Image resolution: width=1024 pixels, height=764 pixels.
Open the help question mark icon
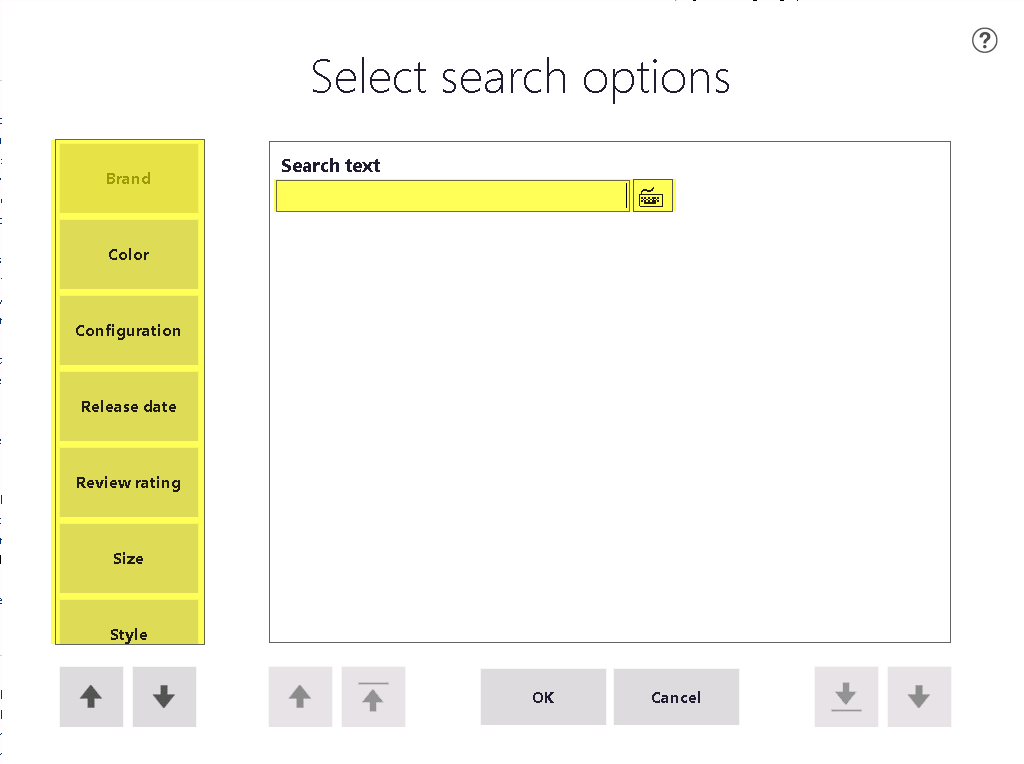pyautogui.click(x=984, y=40)
